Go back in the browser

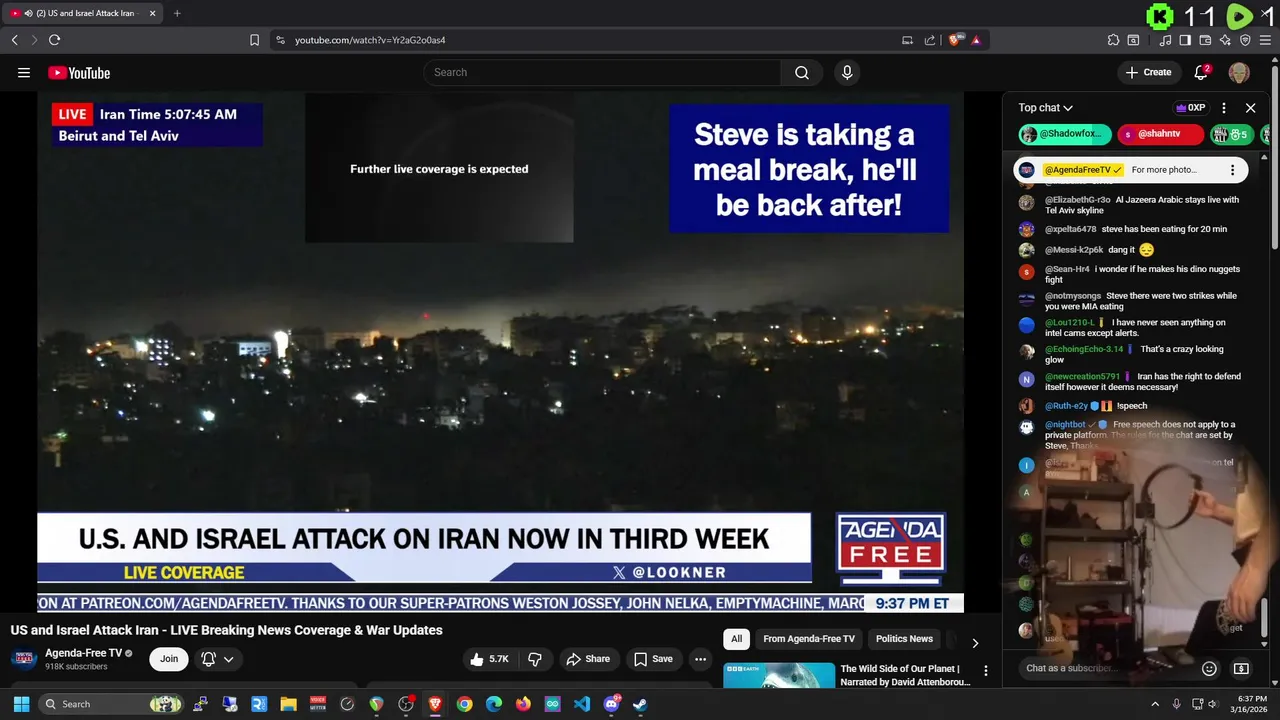14,40
